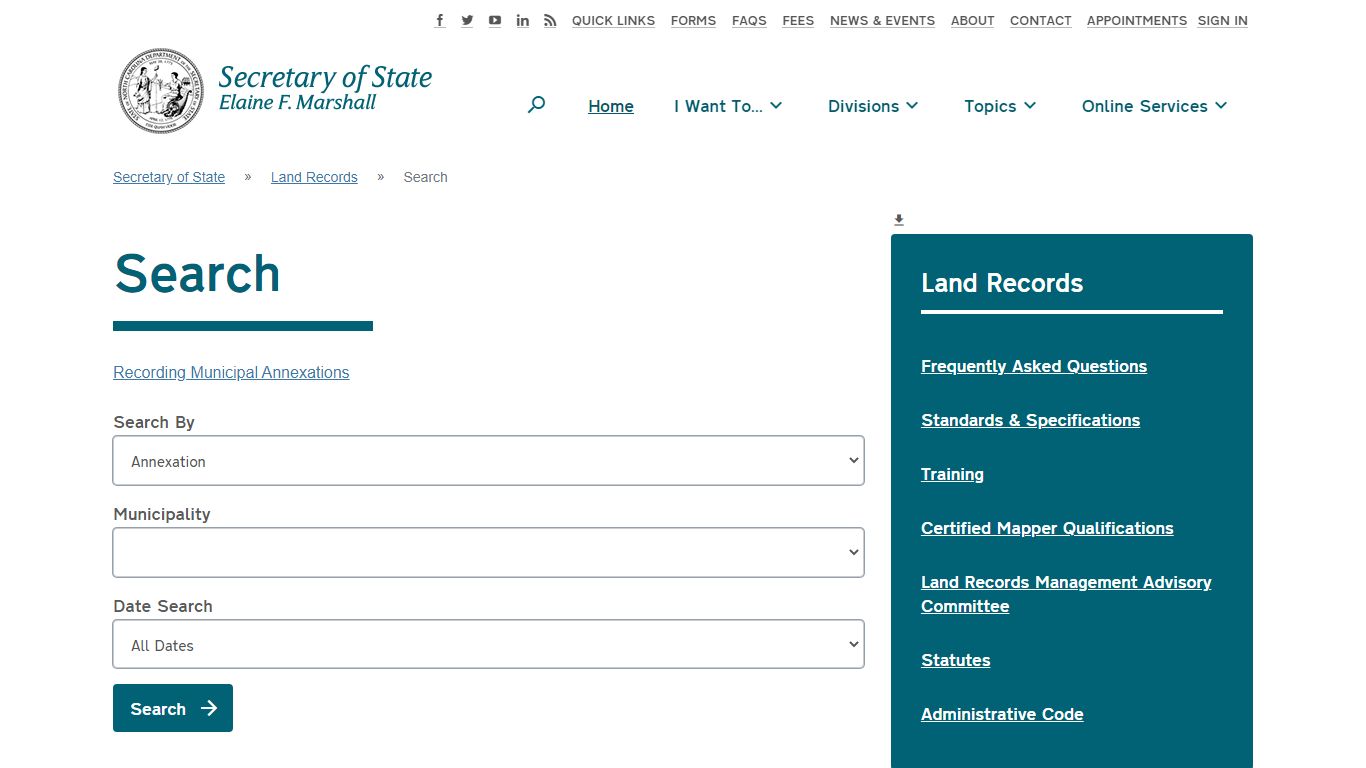
Task: Open the Municipality dropdown
Action: pos(488,553)
